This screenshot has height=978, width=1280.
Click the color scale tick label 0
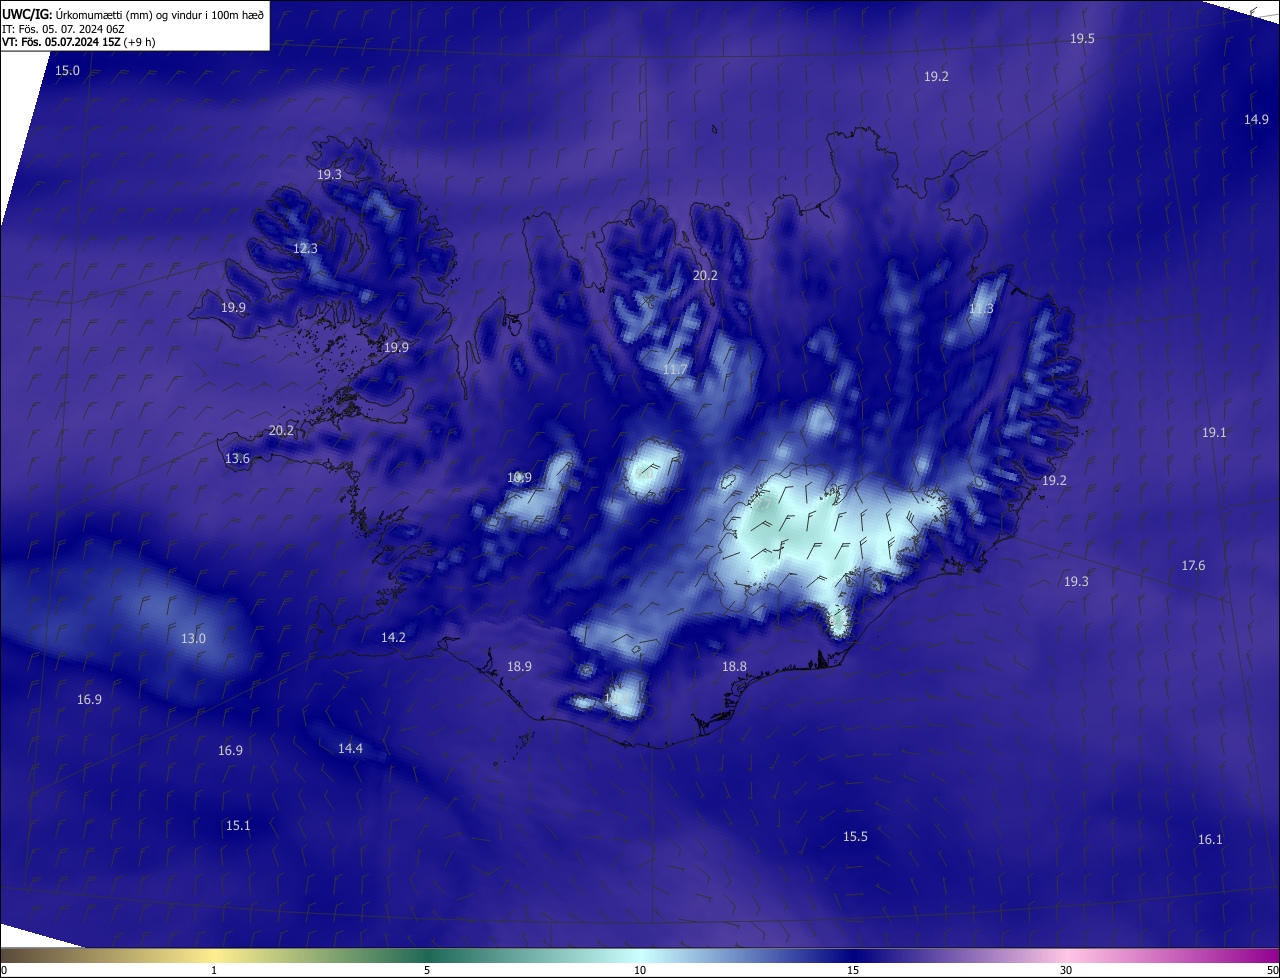tap(4, 970)
